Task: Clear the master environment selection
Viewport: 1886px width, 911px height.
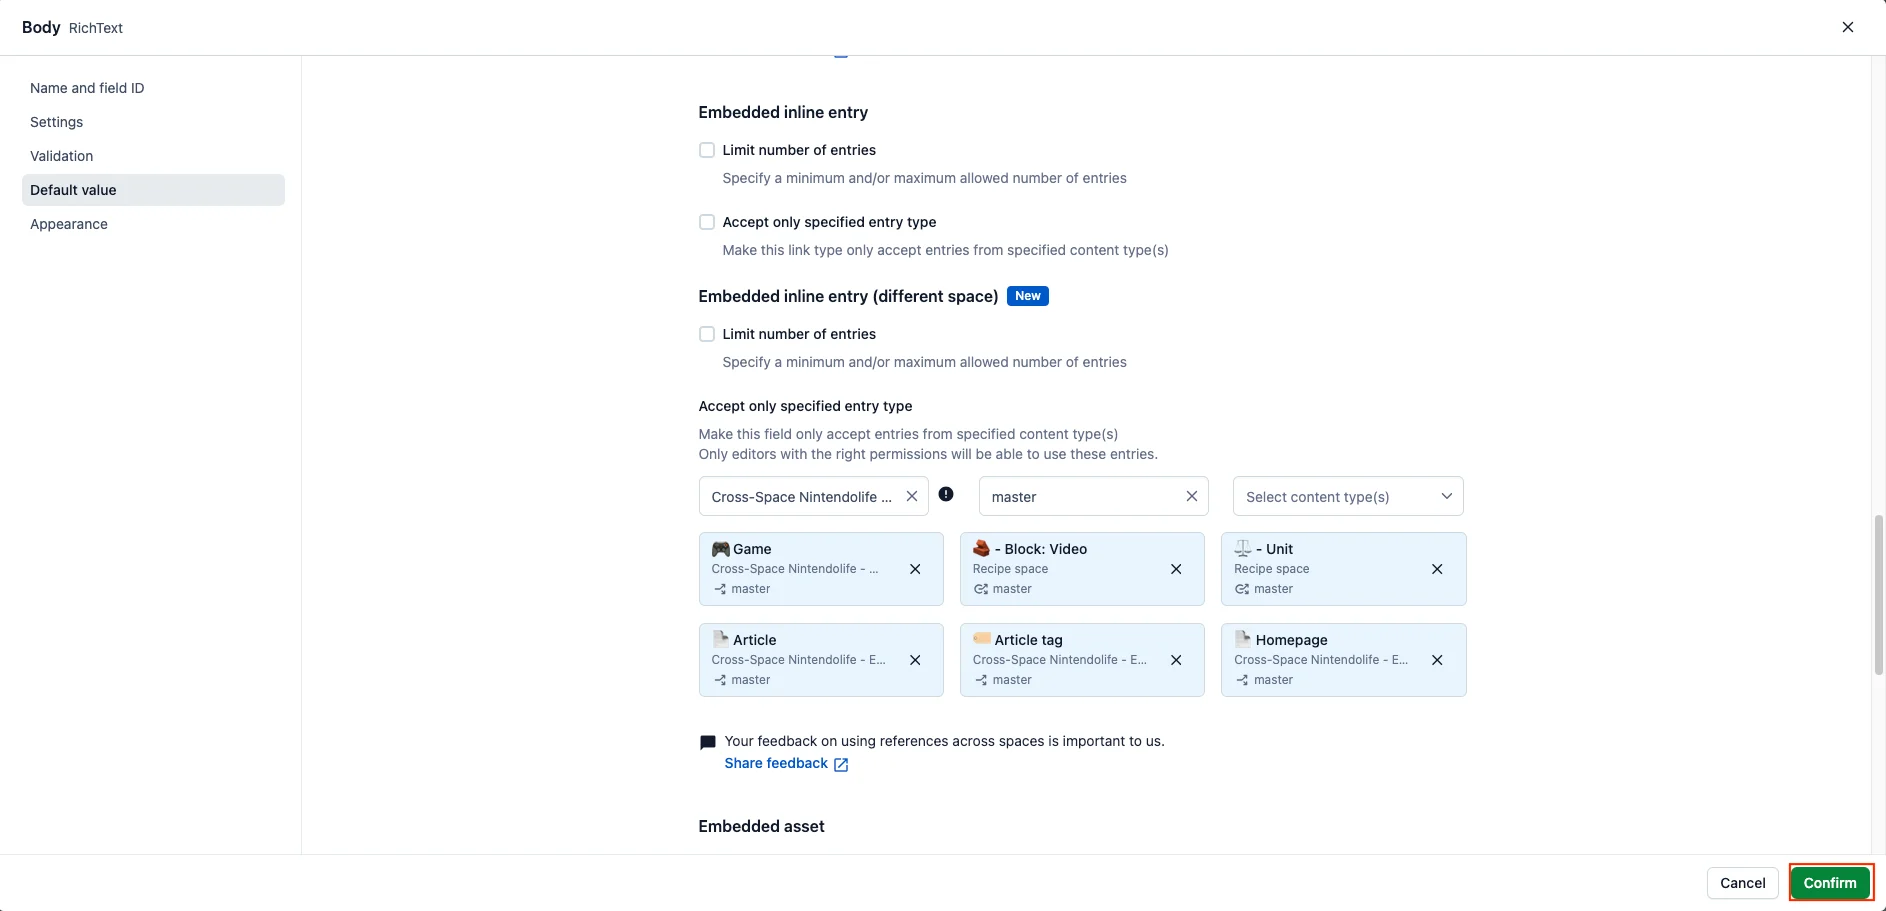Action: [x=1192, y=496]
